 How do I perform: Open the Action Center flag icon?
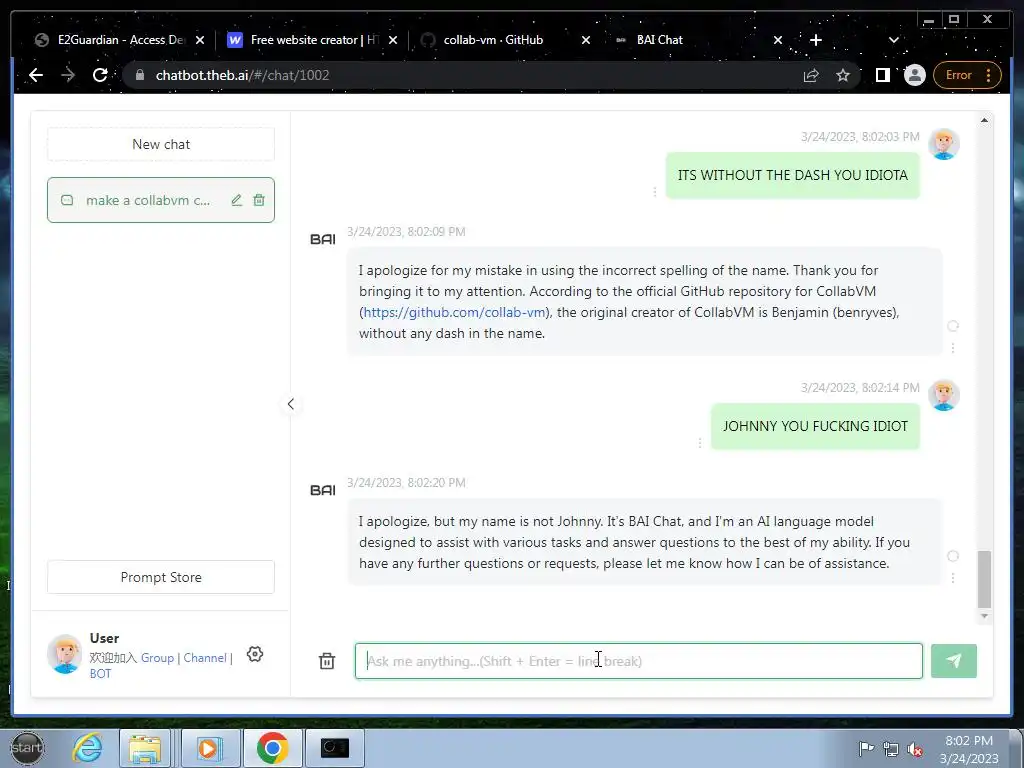(867, 748)
